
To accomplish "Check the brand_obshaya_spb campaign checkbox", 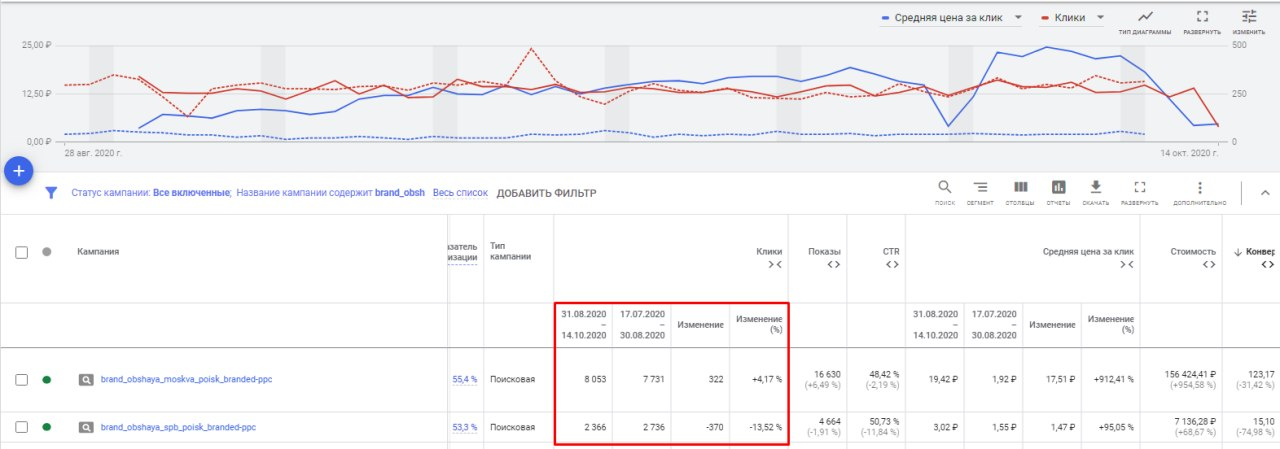I will click(22, 427).
